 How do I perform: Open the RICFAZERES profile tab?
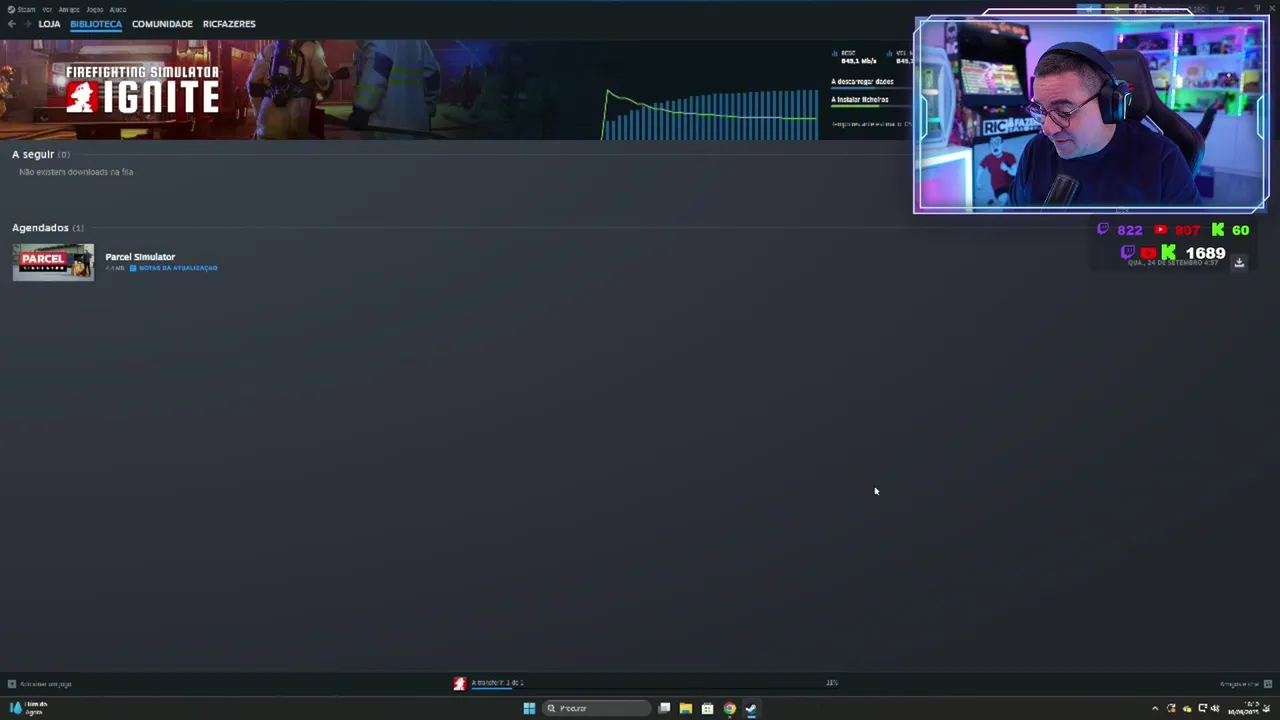(229, 24)
